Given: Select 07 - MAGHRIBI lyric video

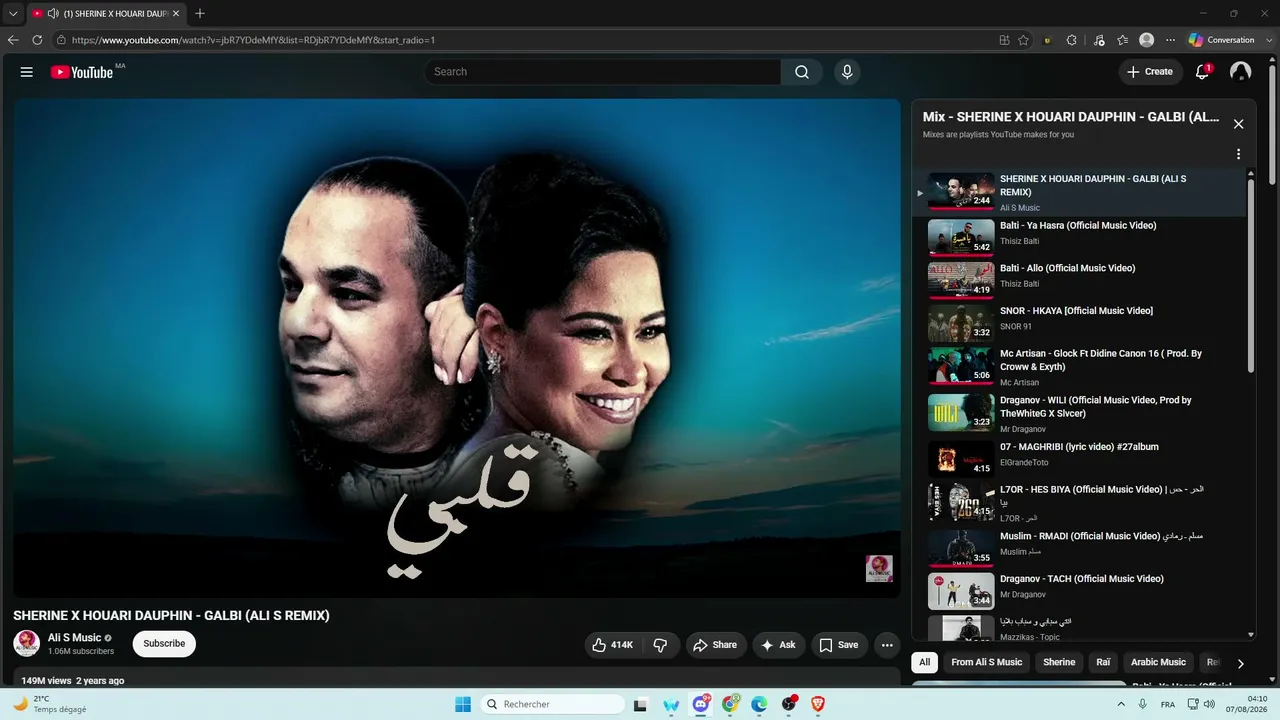Looking at the screenshot, I should coord(1080,459).
